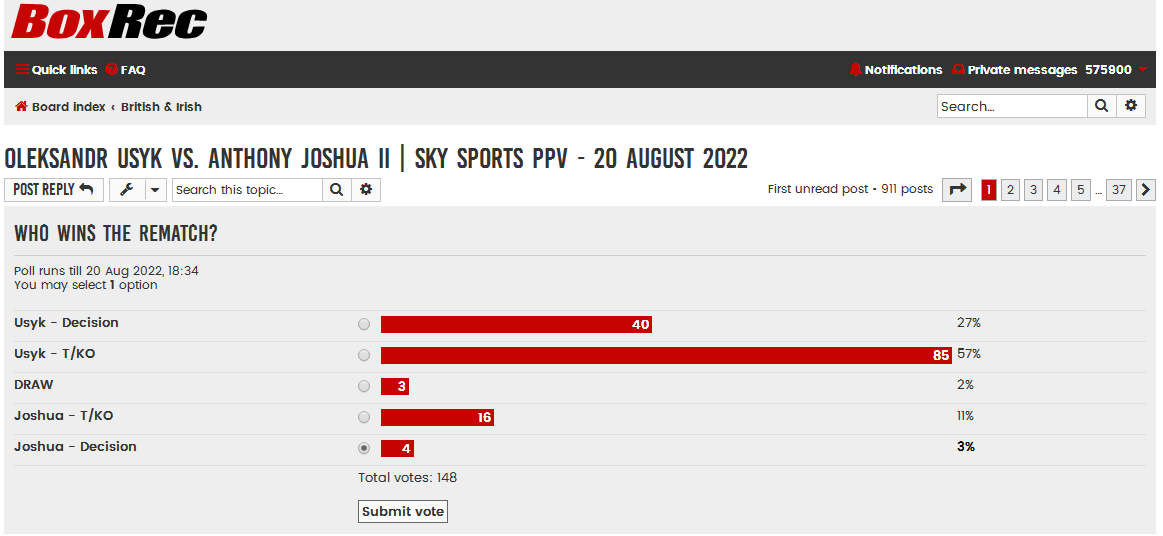Open the FAQ help icon link
The width and height of the screenshot is (1163, 536).
[125, 70]
